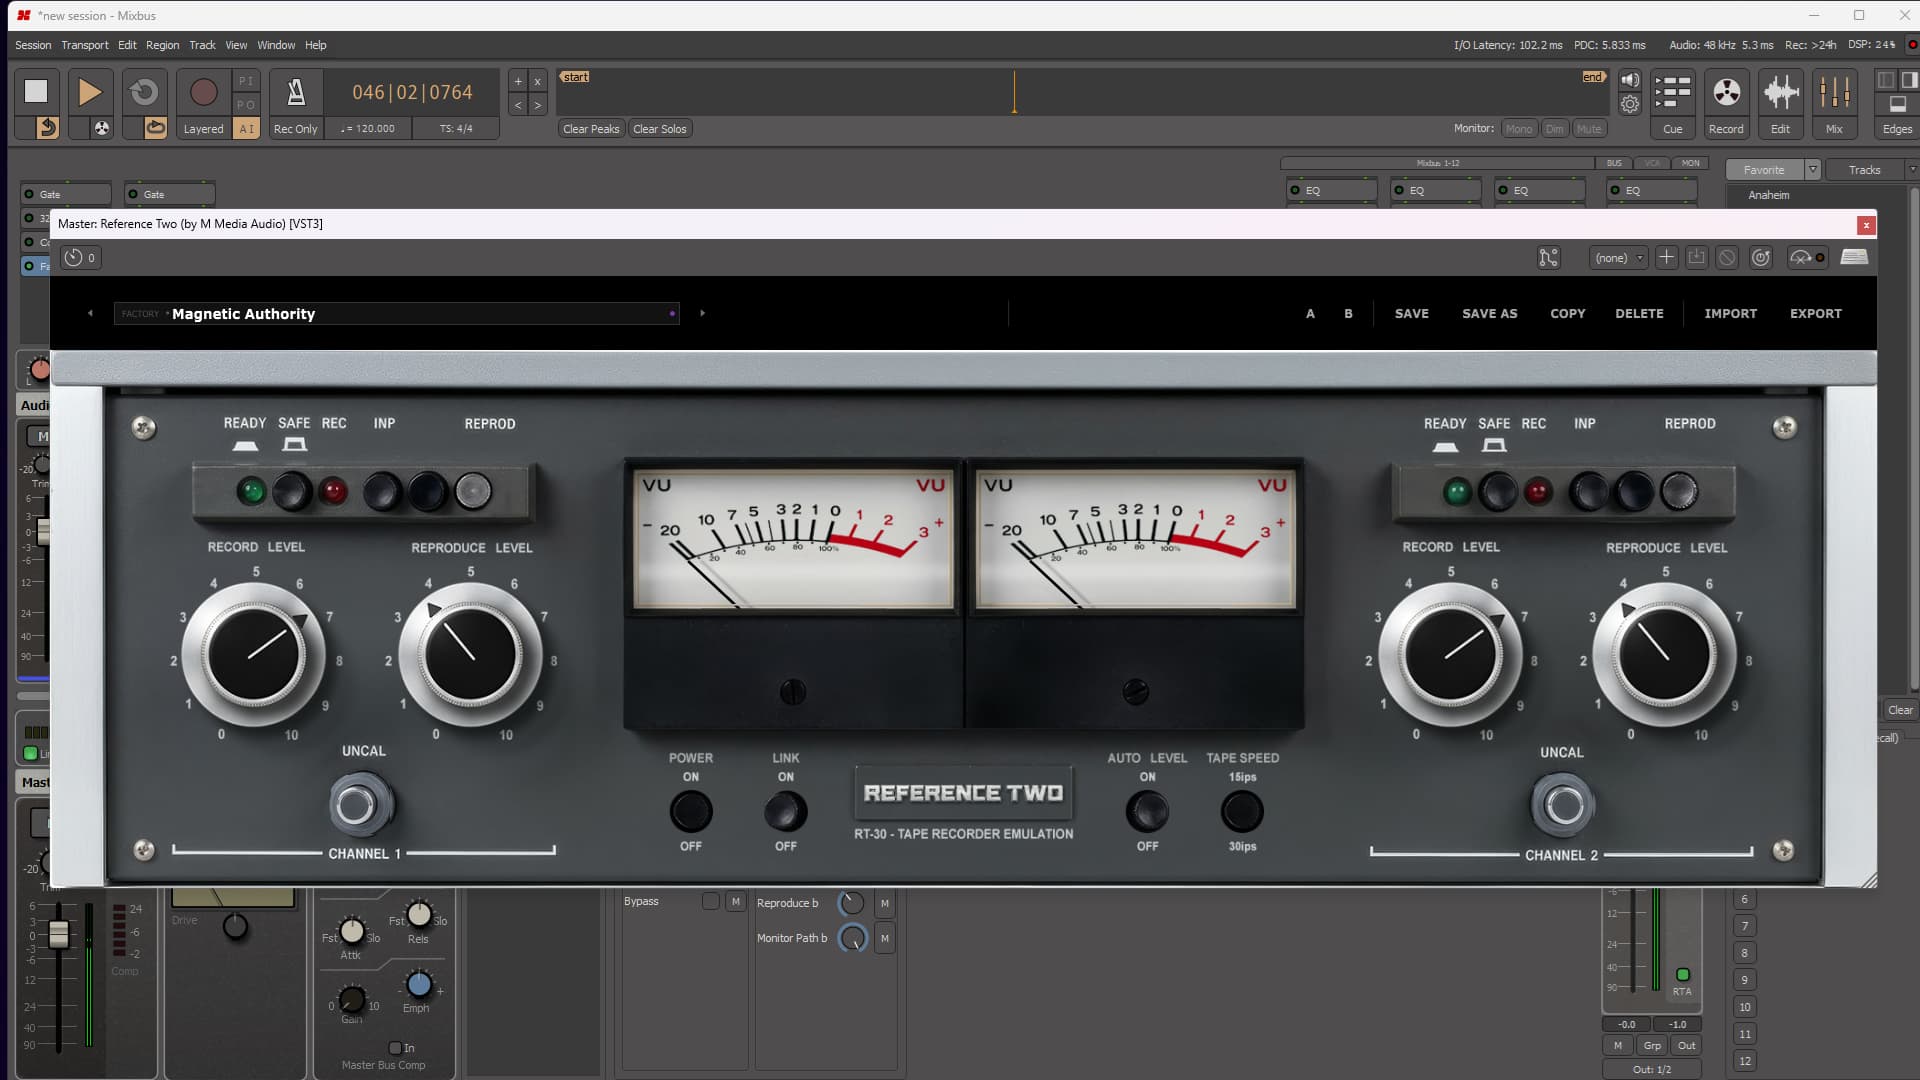Reset plugin parameters icon
1920x1080 pixels.
(1761, 258)
